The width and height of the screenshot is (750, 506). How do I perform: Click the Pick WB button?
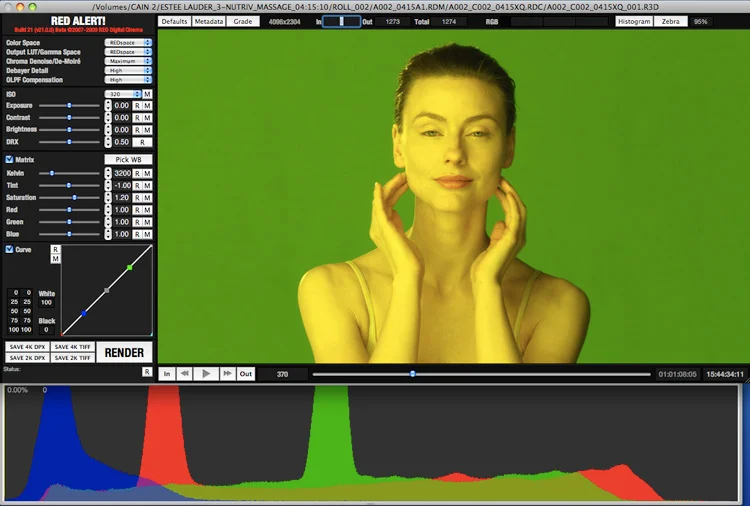tap(128, 159)
